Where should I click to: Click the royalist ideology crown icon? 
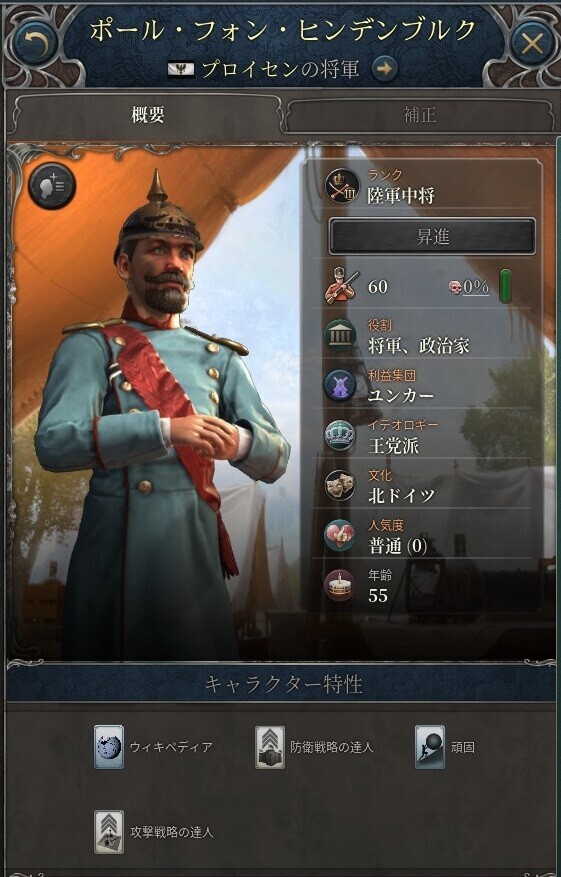[x=340, y=435]
